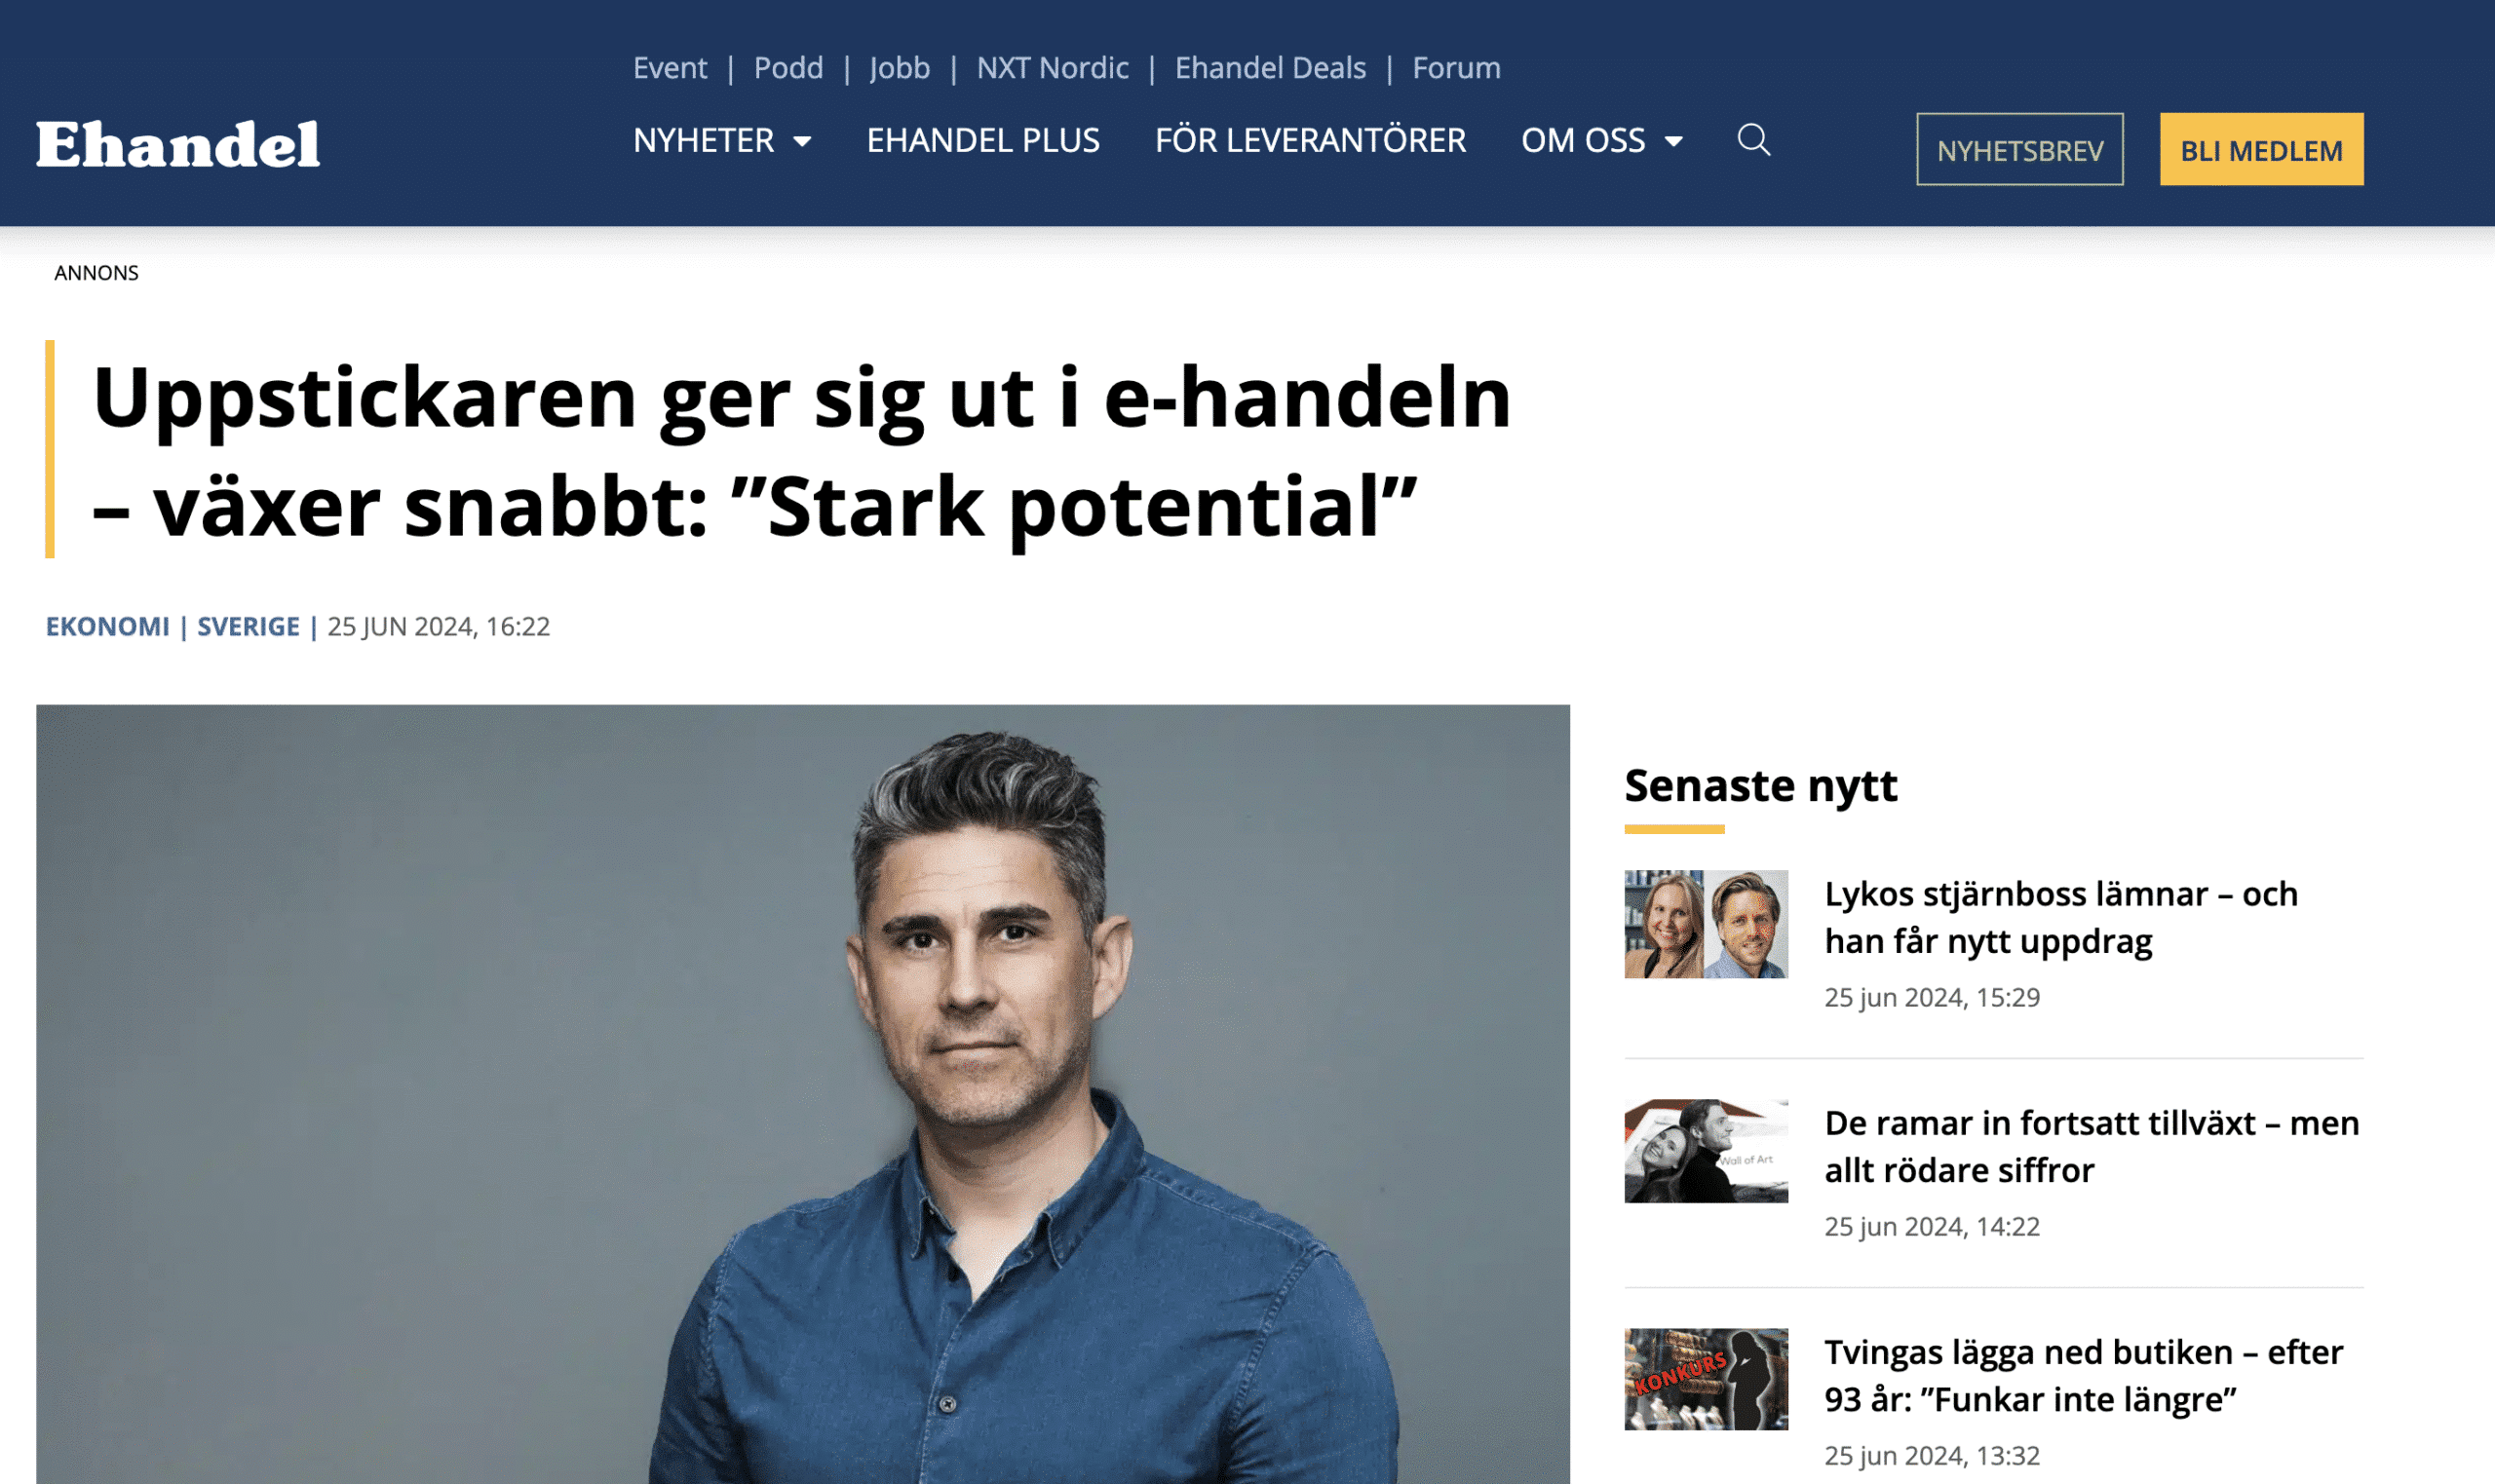Open the search magnifier icon

coord(1753,140)
